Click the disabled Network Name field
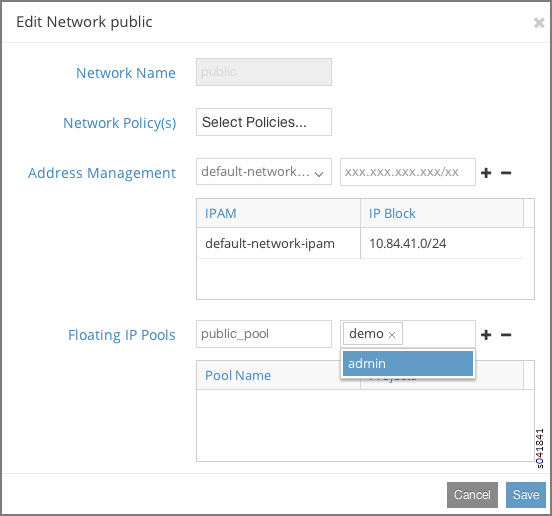 pyautogui.click(x=264, y=72)
